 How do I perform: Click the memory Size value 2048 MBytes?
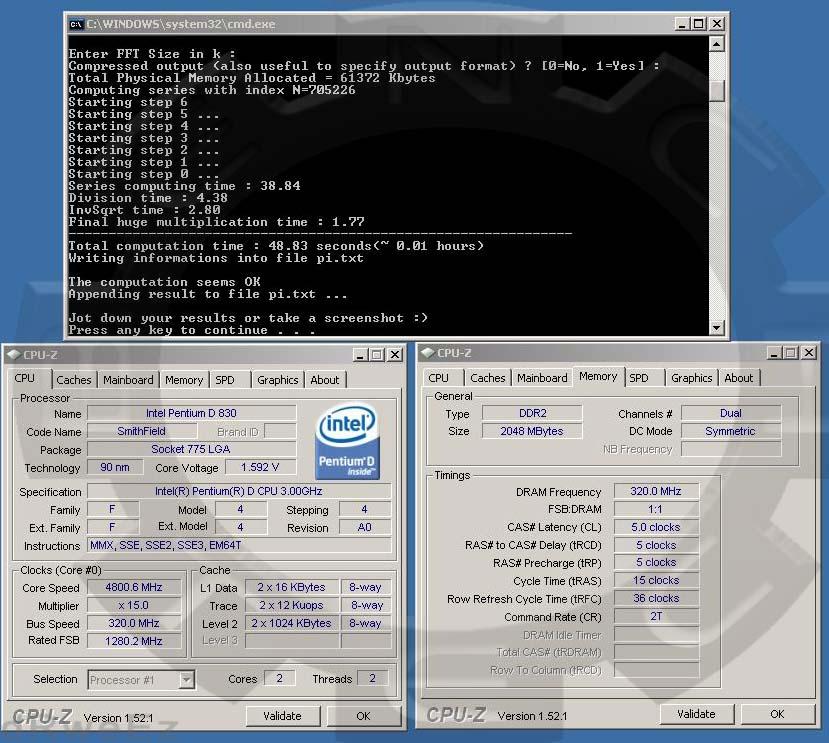(x=532, y=431)
